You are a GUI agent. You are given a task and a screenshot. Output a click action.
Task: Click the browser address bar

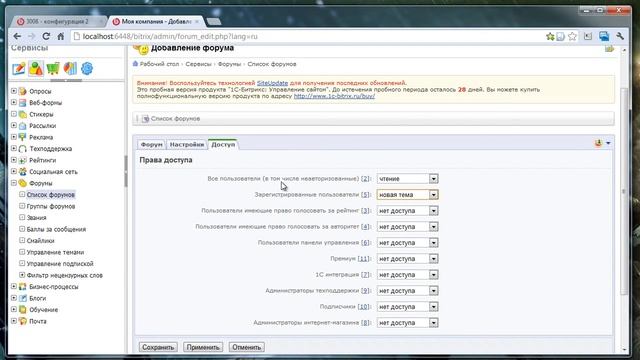coord(306,36)
